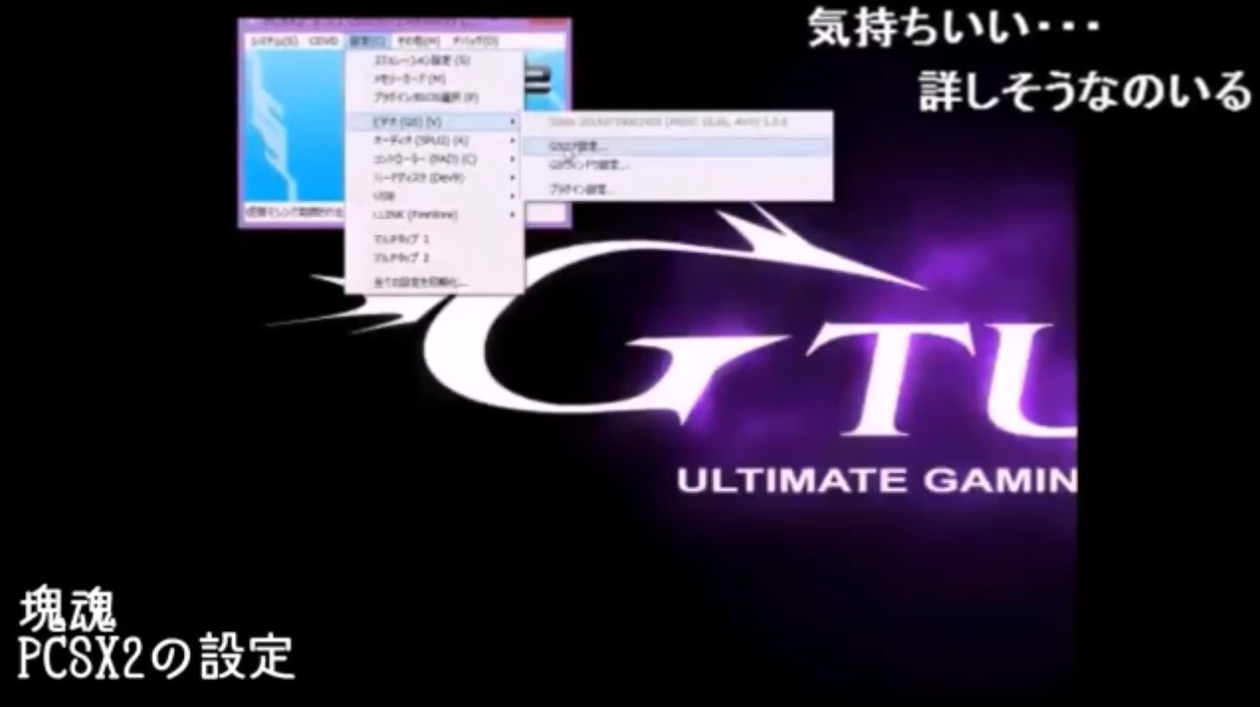Choose エミュレーション設定 (S) from the settings menu
The image size is (1260, 707).
[433, 61]
